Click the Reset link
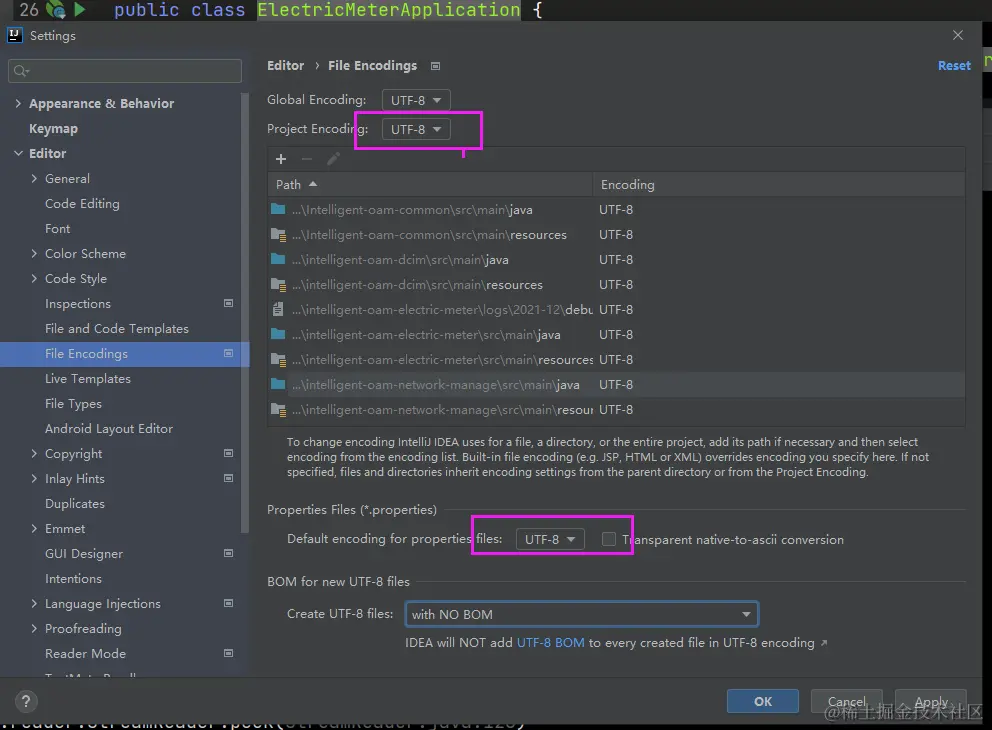The width and height of the screenshot is (992, 730). tap(954, 65)
